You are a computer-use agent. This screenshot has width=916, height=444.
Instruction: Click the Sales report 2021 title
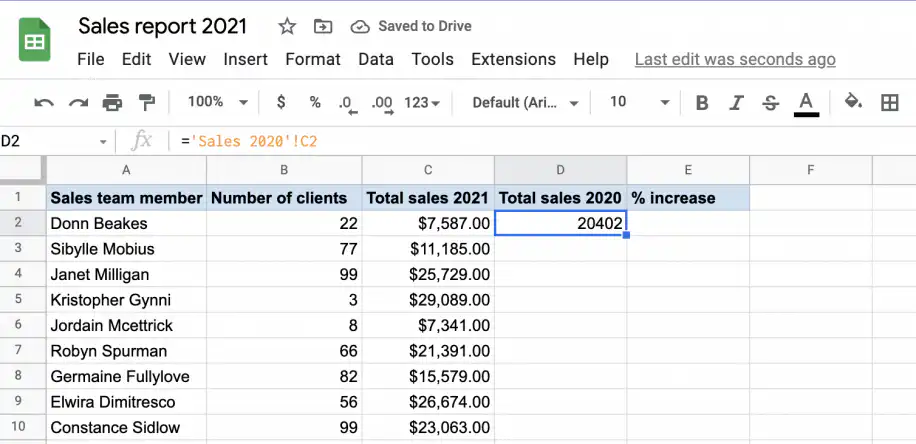pyautogui.click(x=162, y=26)
